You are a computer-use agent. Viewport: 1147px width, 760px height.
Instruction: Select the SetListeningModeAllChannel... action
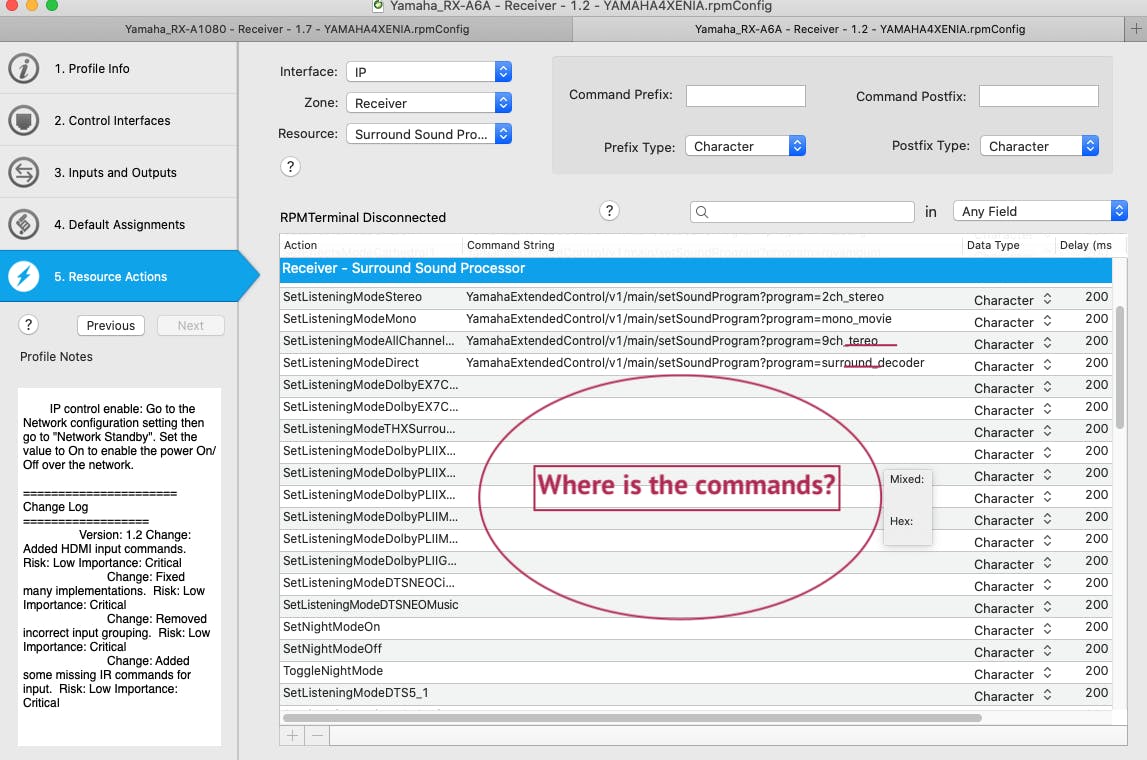[x=369, y=341]
